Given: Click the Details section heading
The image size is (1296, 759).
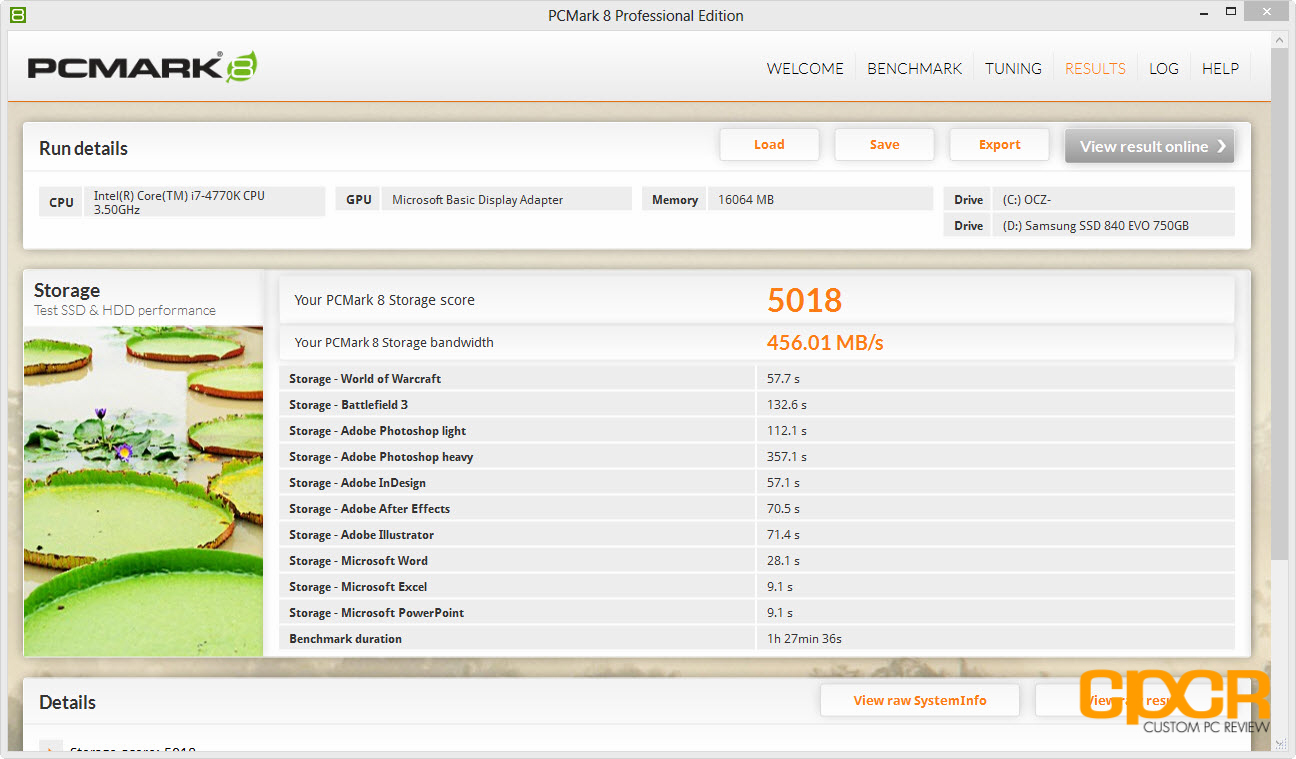Looking at the screenshot, I should coord(67,702).
